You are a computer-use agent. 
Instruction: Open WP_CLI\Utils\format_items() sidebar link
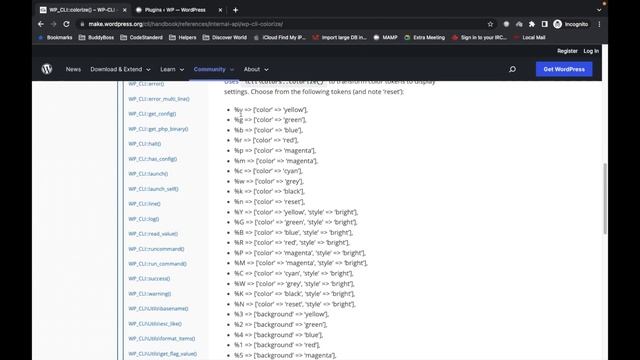[x=162, y=339]
